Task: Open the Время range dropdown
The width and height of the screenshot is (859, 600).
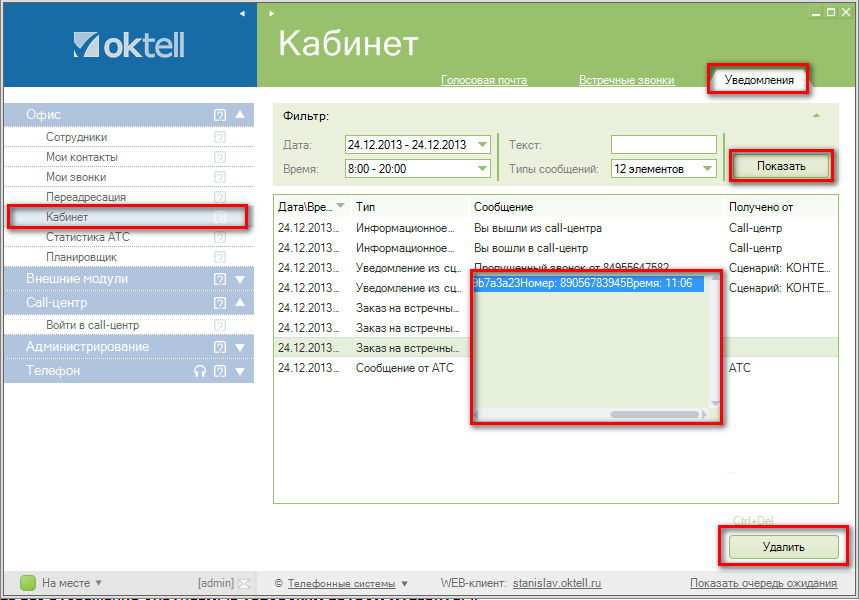Action: pyautogui.click(x=483, y=169)
